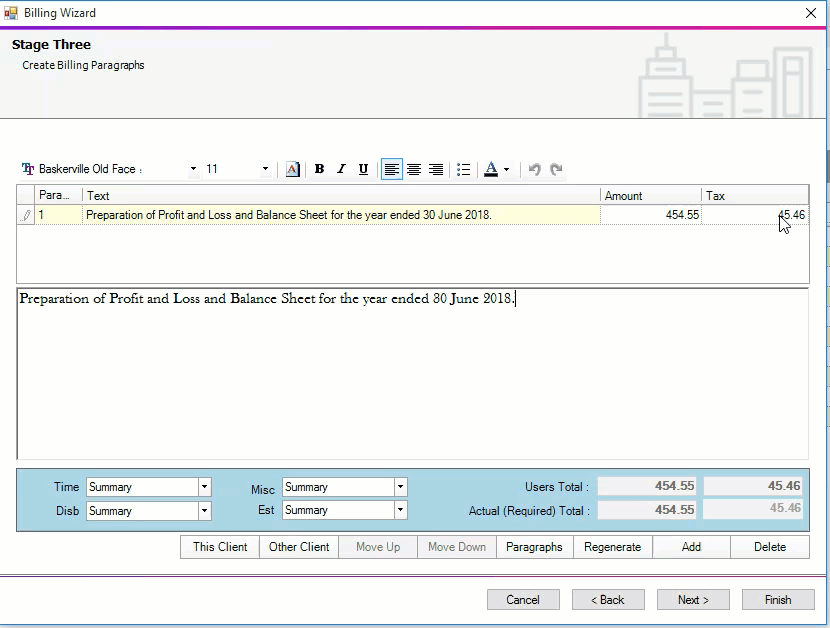Toggle underline formatting
The image size is (830, 628).
click(x=363, y=169)
